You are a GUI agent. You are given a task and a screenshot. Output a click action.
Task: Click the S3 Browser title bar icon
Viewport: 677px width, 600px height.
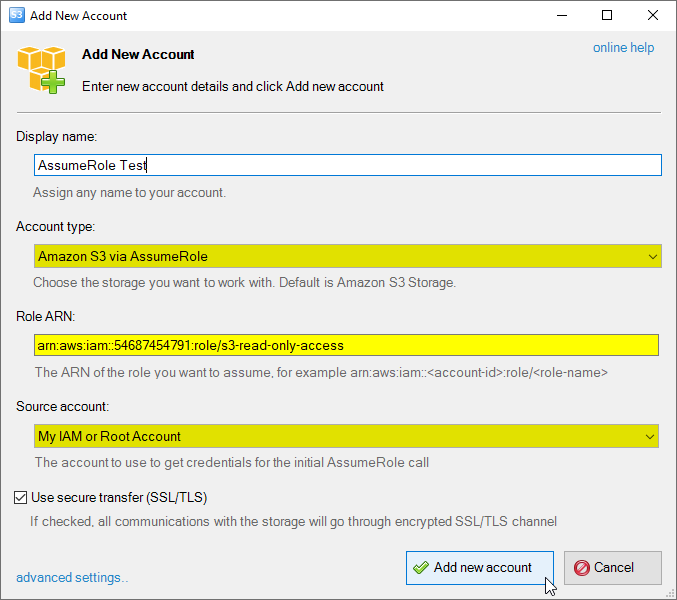pos(16,16)
